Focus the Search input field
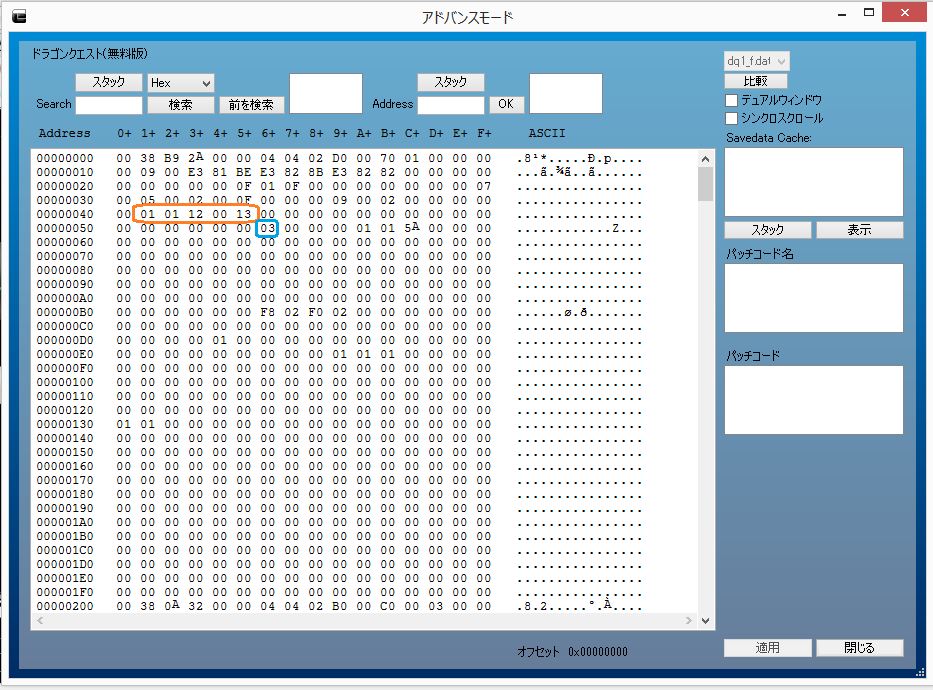The height and width of the screenshot is (690, 933). pyautogui.click(x=109, y=105)
